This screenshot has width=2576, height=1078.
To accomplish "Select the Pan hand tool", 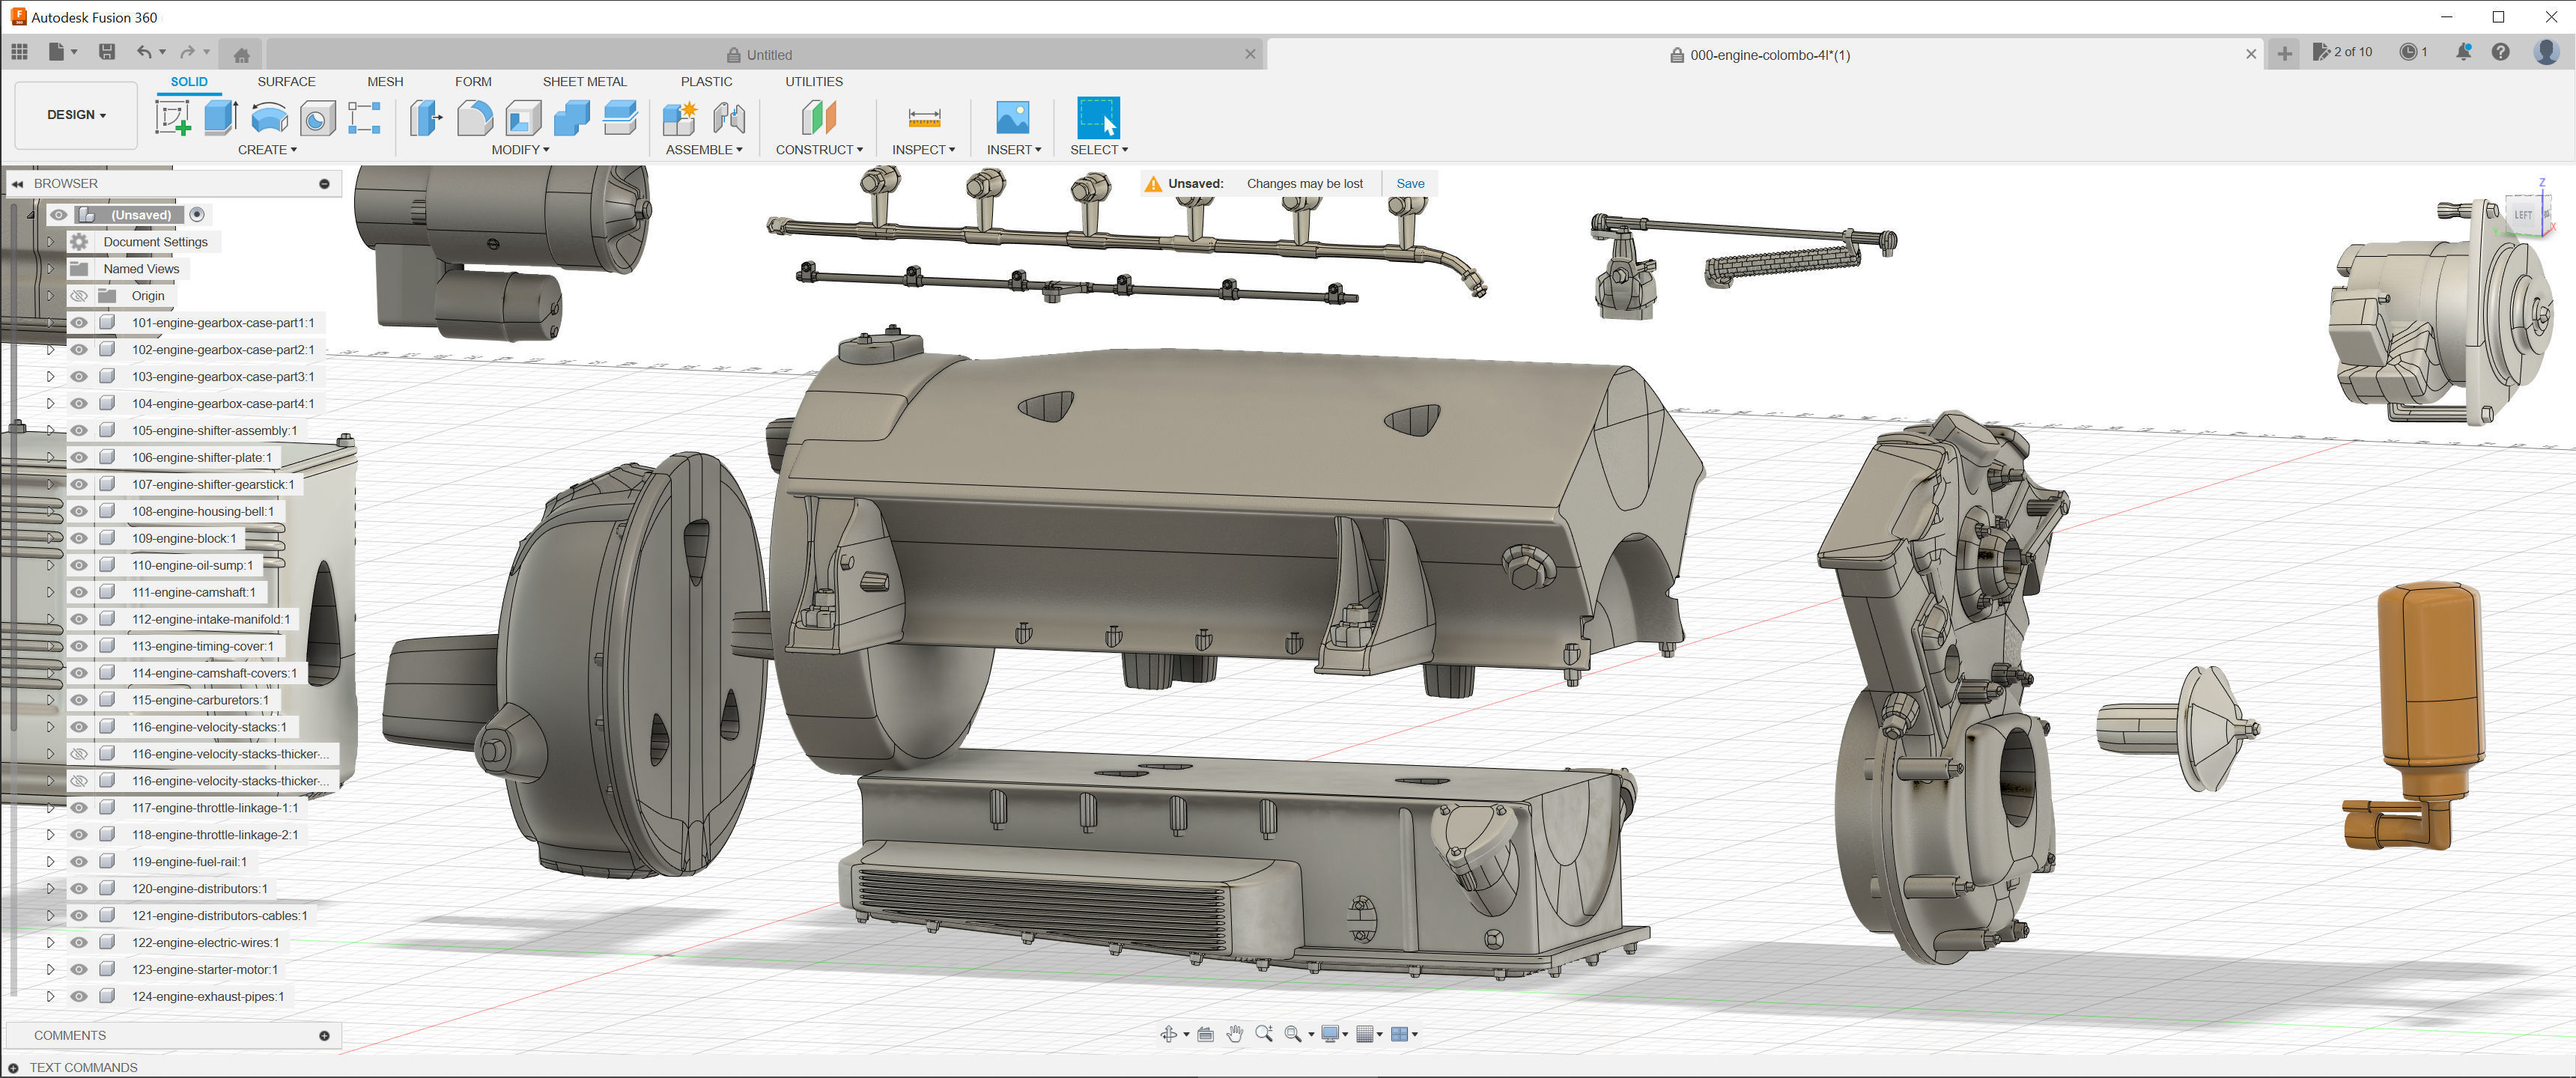I will pos(1234,1034).
